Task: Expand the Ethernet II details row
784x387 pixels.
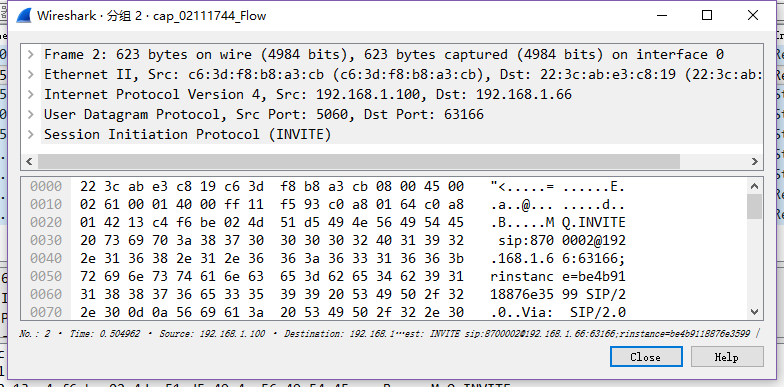Action: point(31,74)
